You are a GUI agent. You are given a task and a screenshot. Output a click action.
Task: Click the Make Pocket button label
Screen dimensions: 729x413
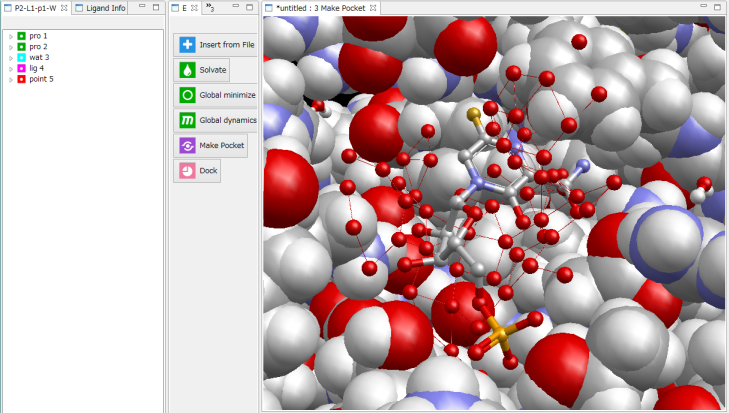coord(222,146)
